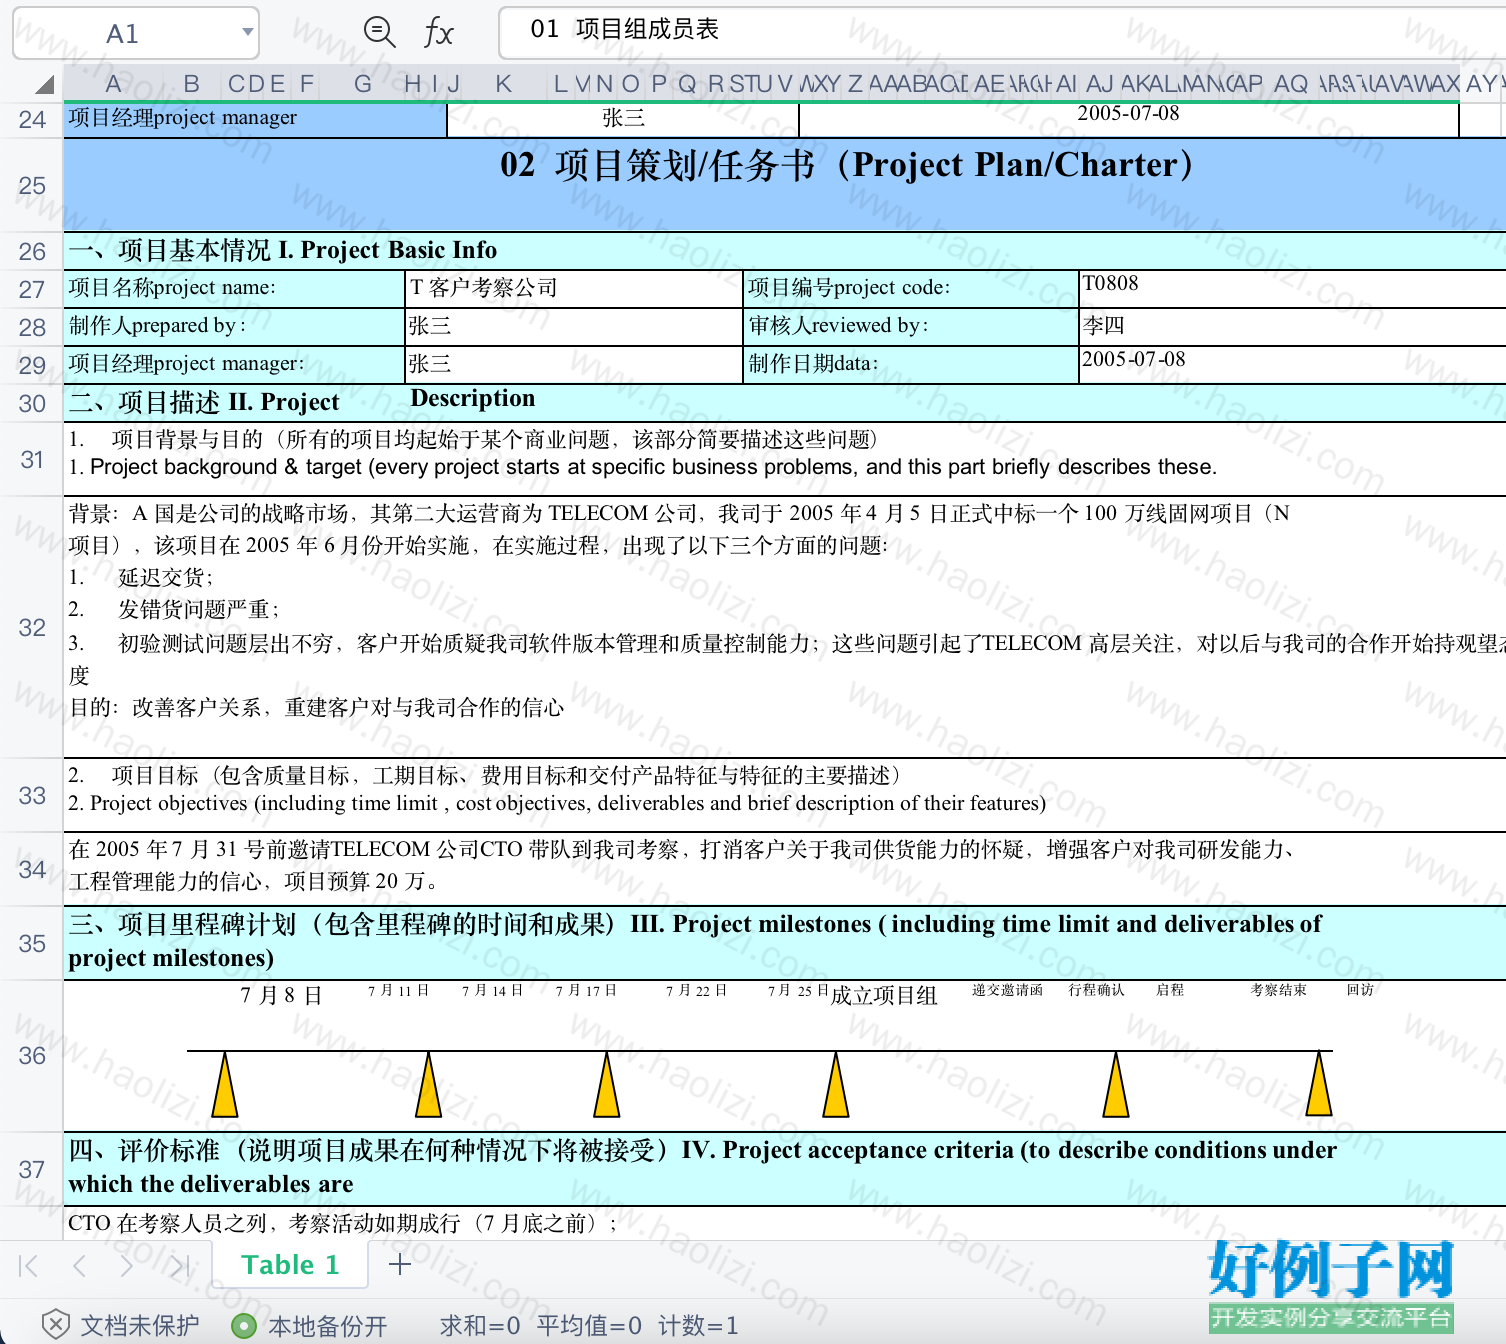Click the 7月8日 milestone date label
1506x1344 pixels.
pos(281,996)
